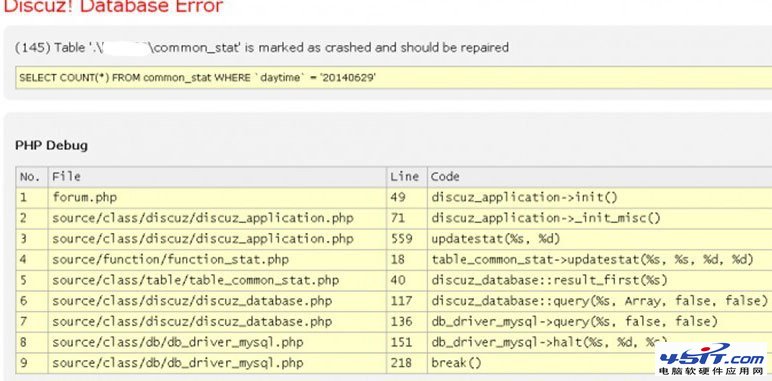Click the 'Code' column header

600,177
